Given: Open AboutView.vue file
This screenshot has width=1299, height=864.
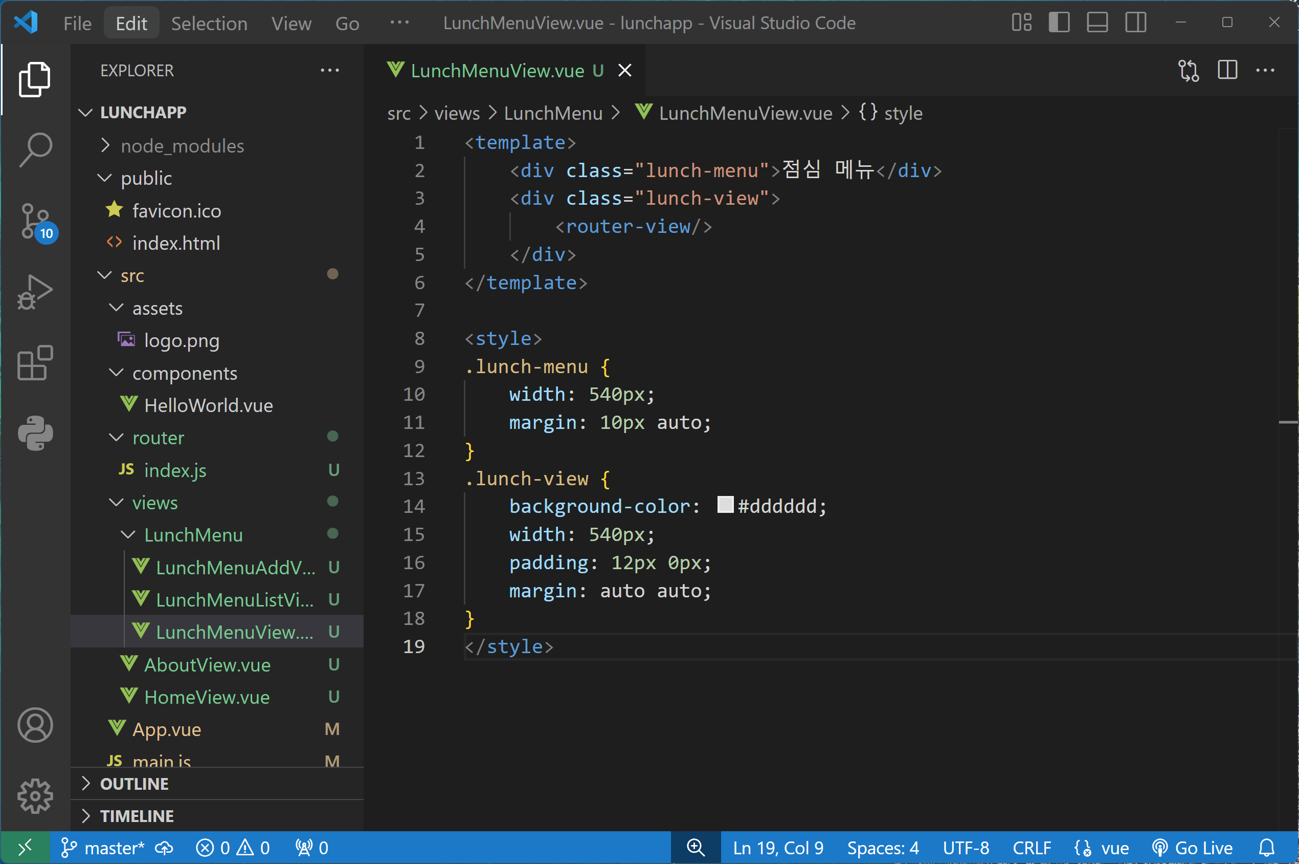Looking at the screenshot, I should pyautogui.click(x=217, y=665).
